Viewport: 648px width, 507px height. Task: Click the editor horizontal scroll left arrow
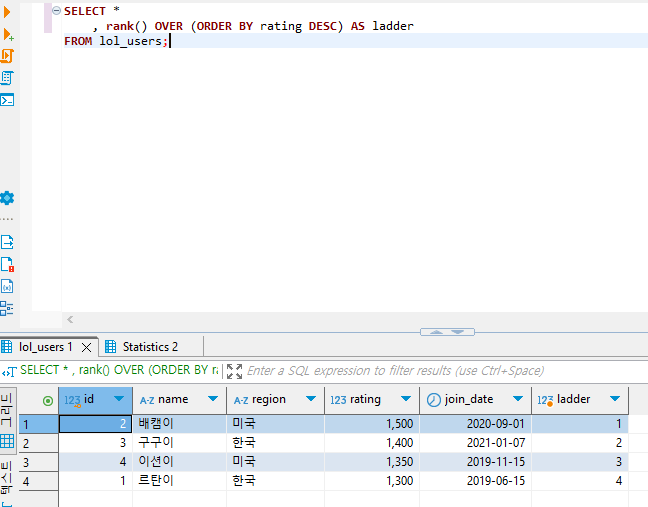[x=70, y=319]
